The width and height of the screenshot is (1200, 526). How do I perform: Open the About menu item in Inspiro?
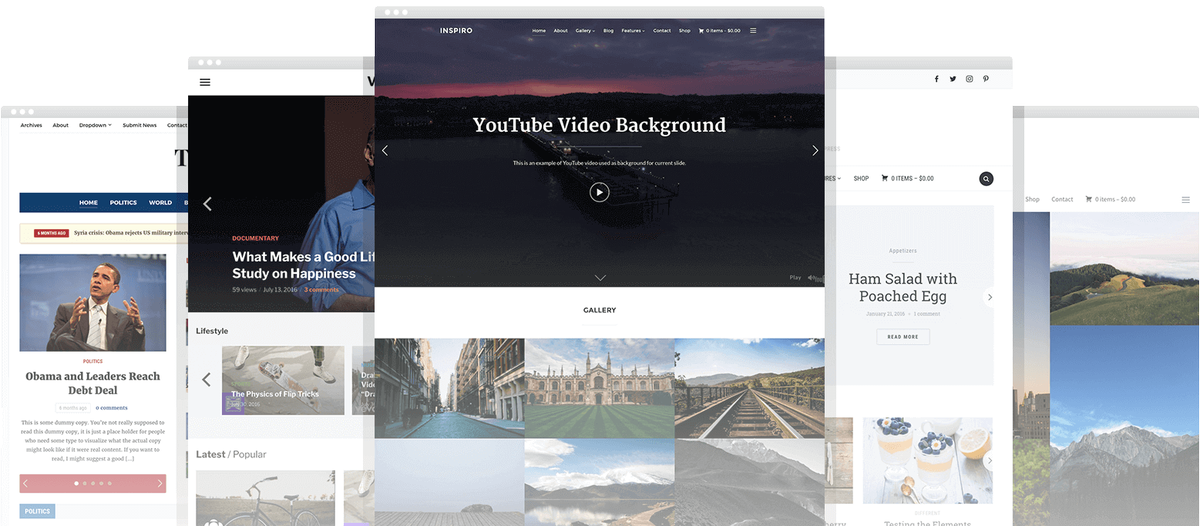[x=561, y=30]
